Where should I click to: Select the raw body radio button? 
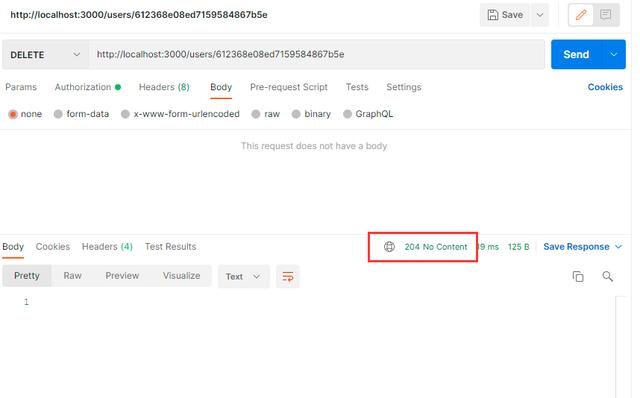pos(256,114)
